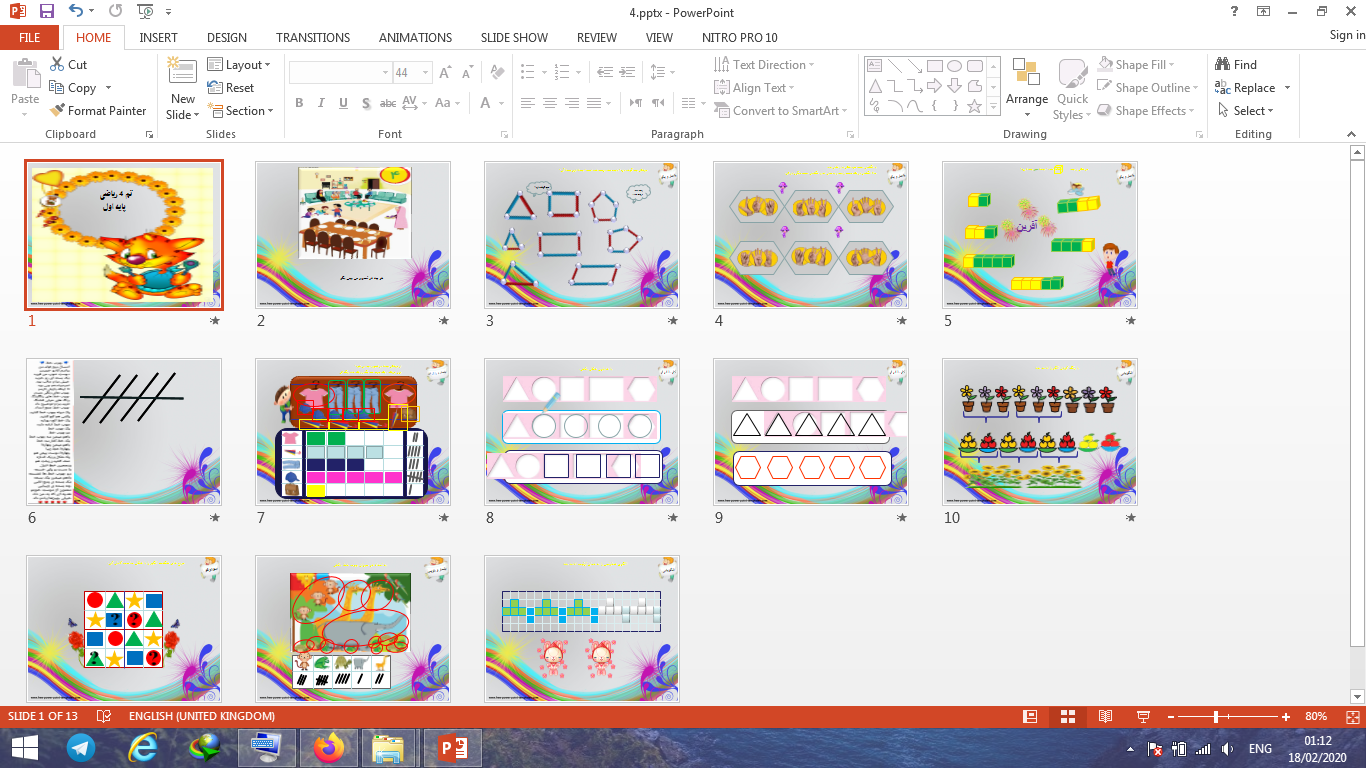The image size is (1366, 768).
Task: Toggle Slide Sorter view button
Action: [x=1068, y=716]
